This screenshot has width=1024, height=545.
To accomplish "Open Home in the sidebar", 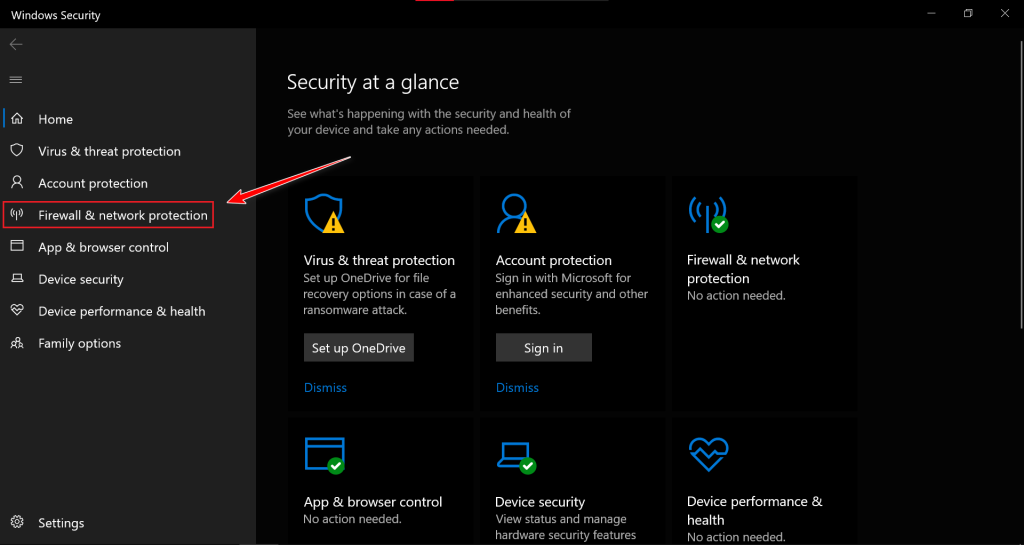I will [x=55, y=119].
